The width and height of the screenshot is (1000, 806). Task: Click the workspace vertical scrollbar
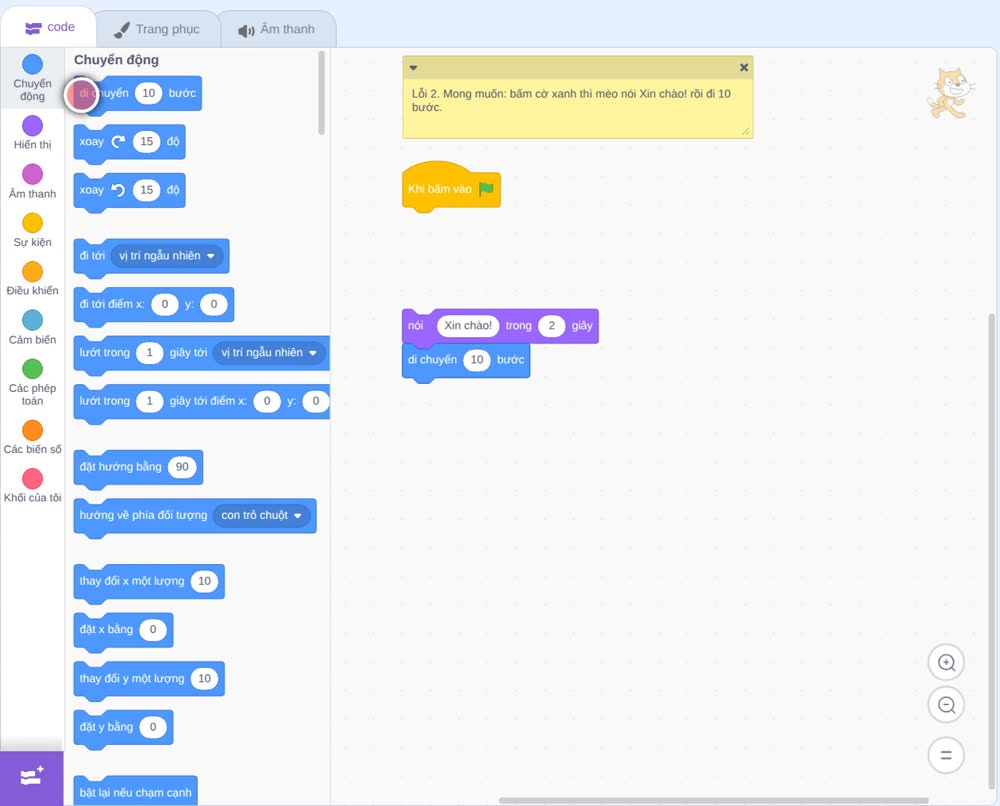tap(992, 552)
